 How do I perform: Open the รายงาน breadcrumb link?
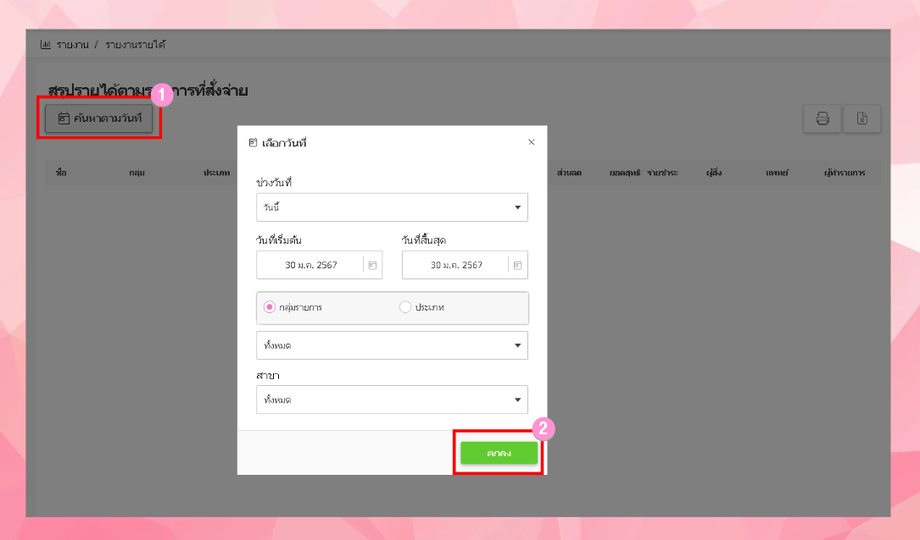click(72, 45)
